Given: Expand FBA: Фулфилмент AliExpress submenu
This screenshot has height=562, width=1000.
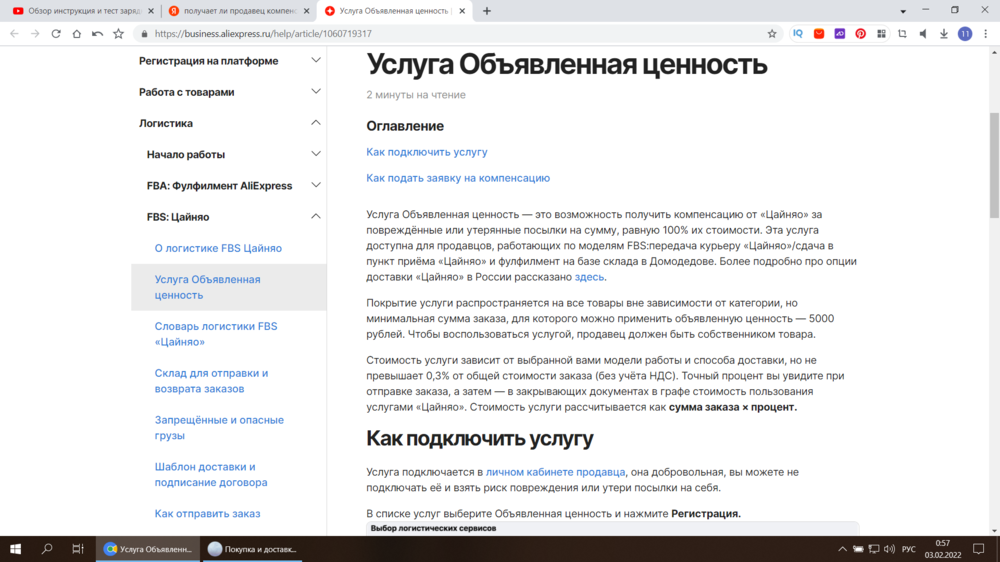Looking at the screenshot, I should click(x=316, y=186).
